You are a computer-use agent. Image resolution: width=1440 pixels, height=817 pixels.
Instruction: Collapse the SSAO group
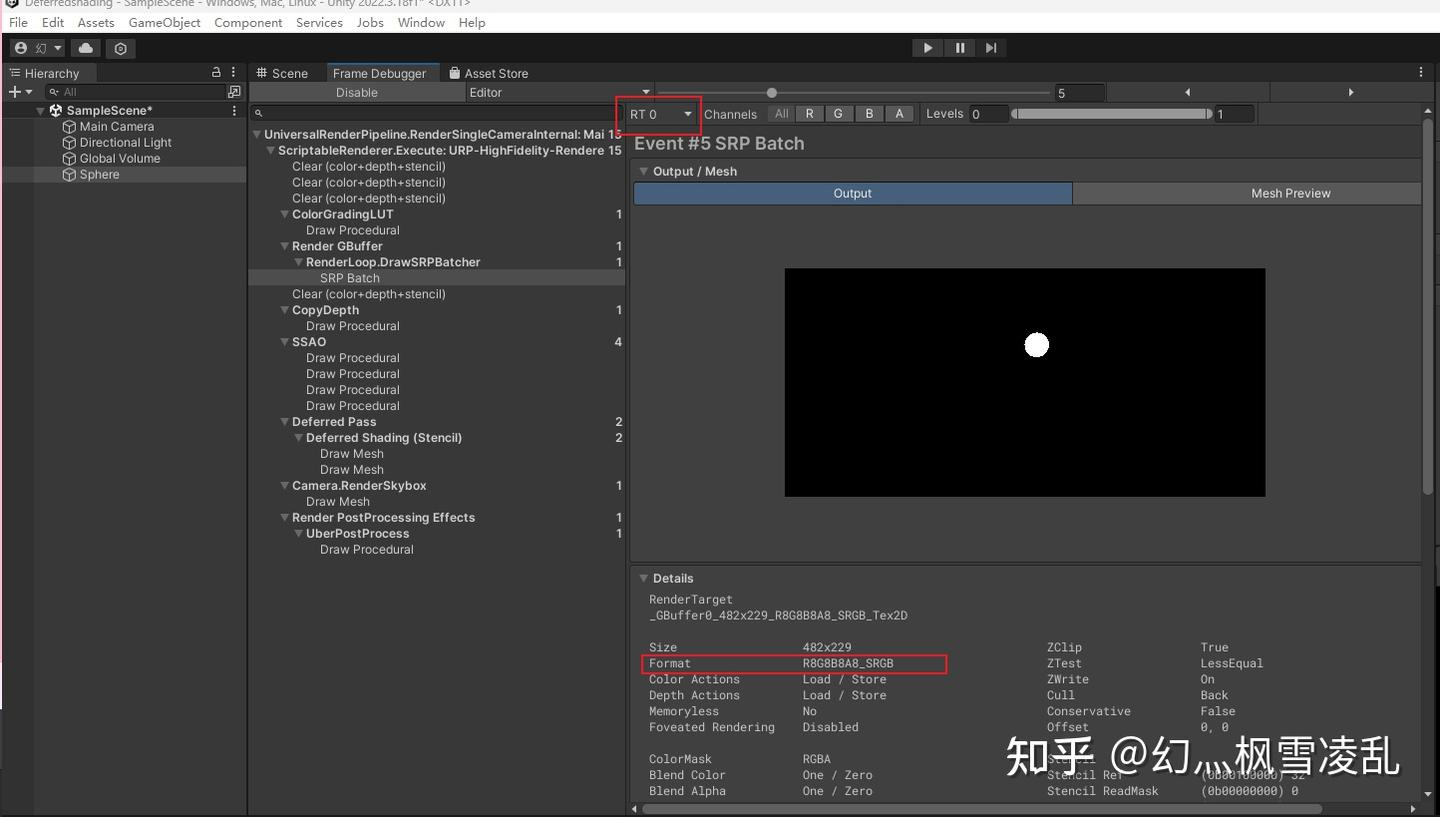coord(285,343)
